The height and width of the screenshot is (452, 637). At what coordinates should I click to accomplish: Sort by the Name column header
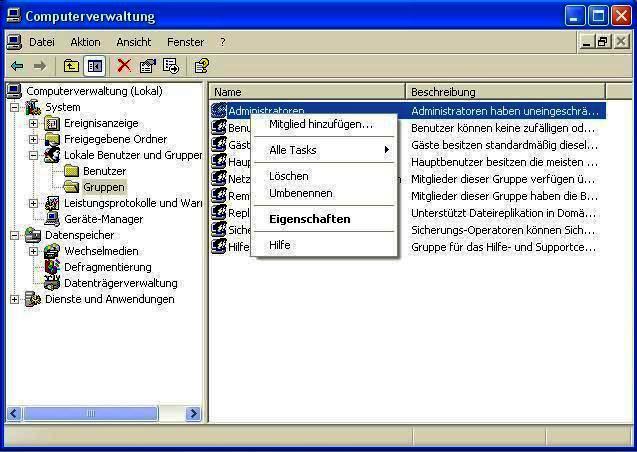(308, 92)
